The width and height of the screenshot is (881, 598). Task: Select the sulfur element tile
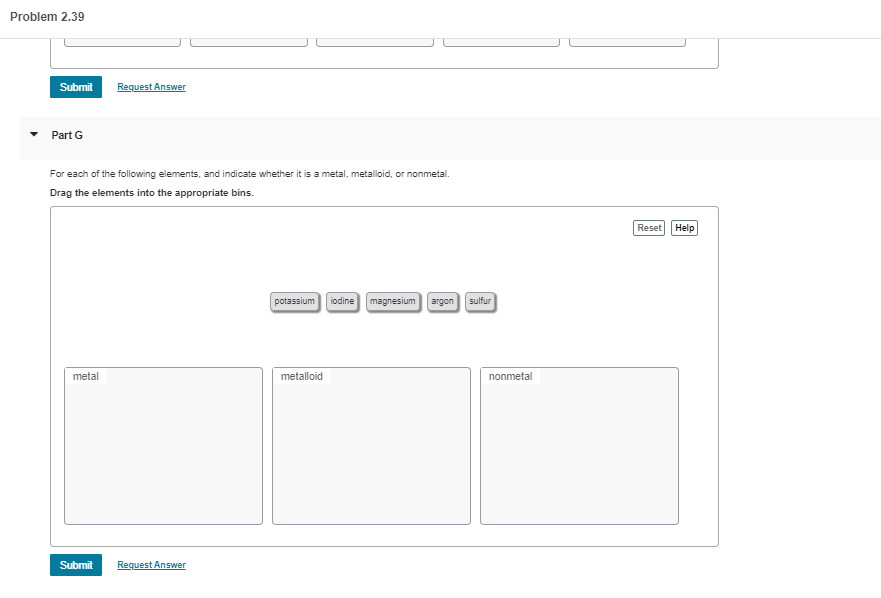(480, 301)
